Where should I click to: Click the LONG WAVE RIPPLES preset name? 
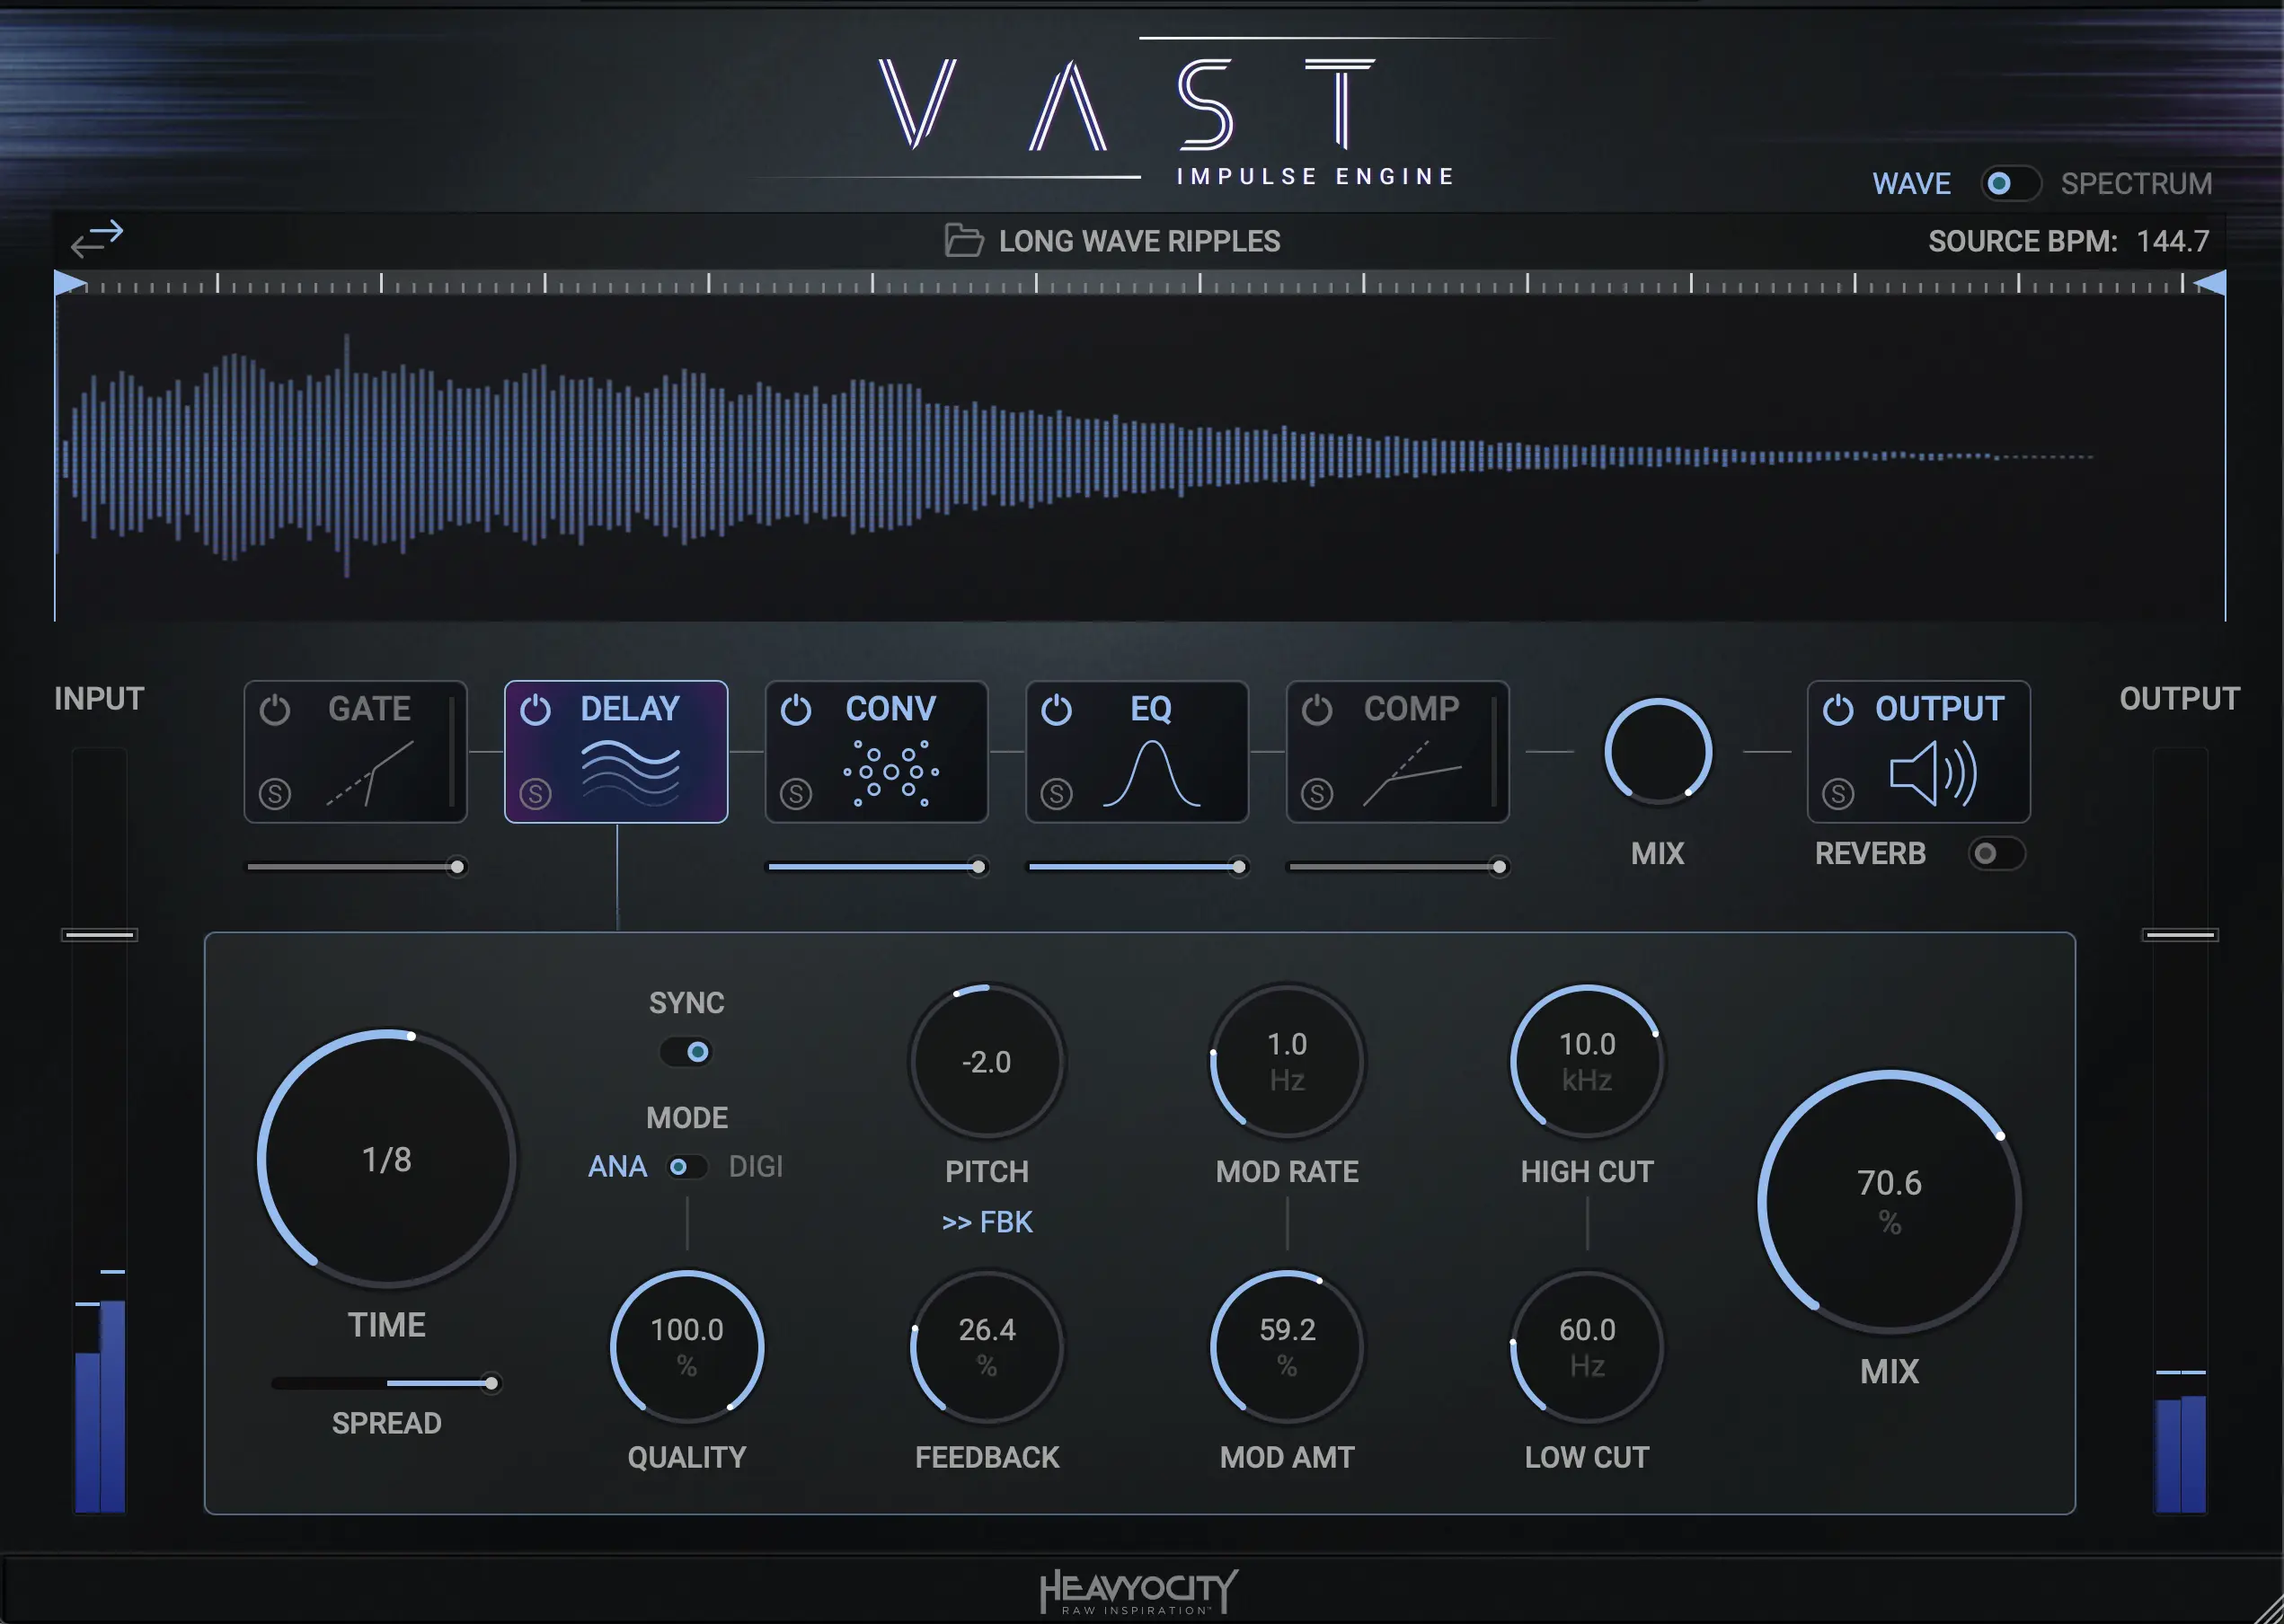click(x=1139, y=241)
